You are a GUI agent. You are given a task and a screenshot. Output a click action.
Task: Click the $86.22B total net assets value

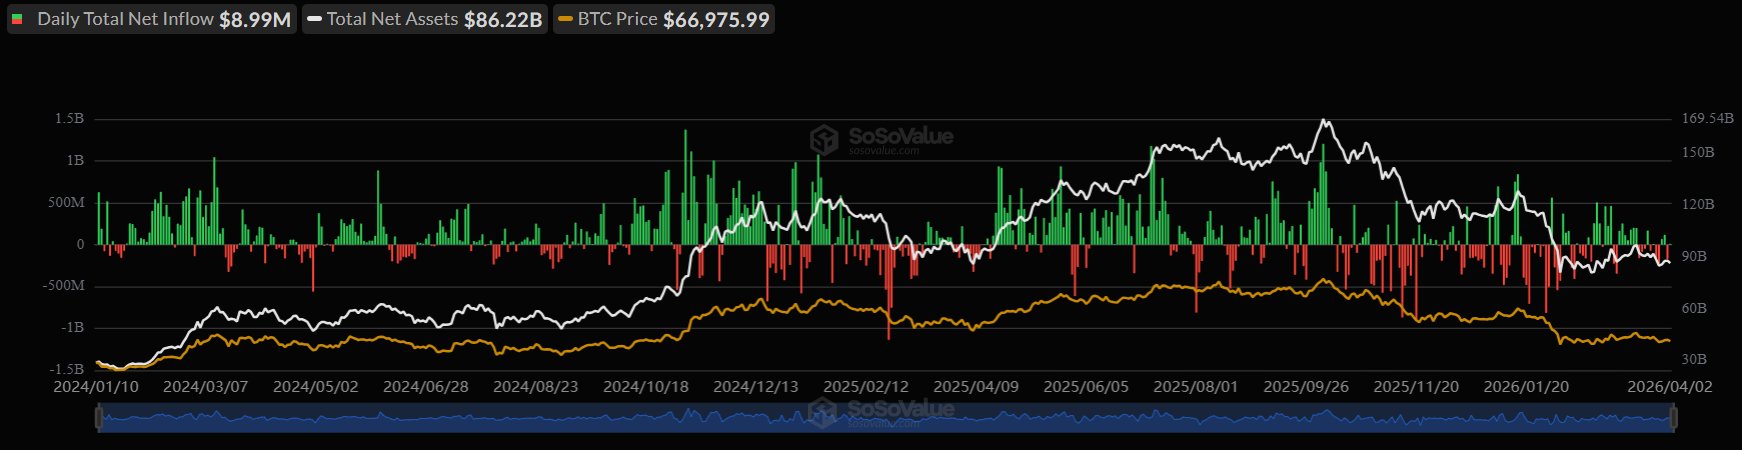pos(503,19)
